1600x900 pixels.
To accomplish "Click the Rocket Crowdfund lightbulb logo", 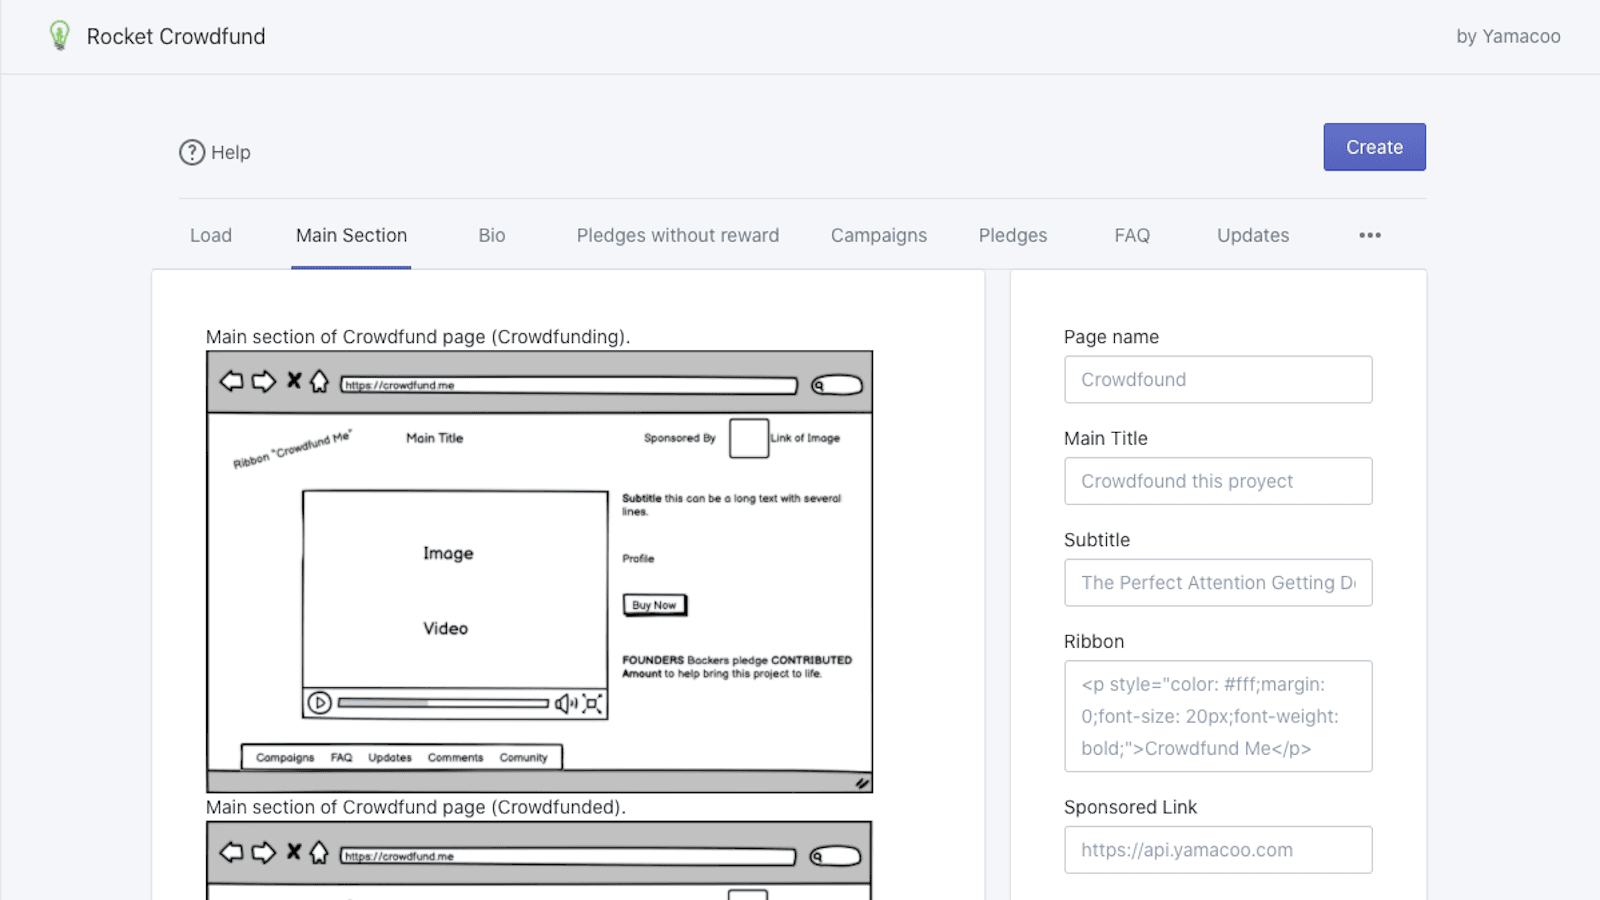I will tap(60, 36).
